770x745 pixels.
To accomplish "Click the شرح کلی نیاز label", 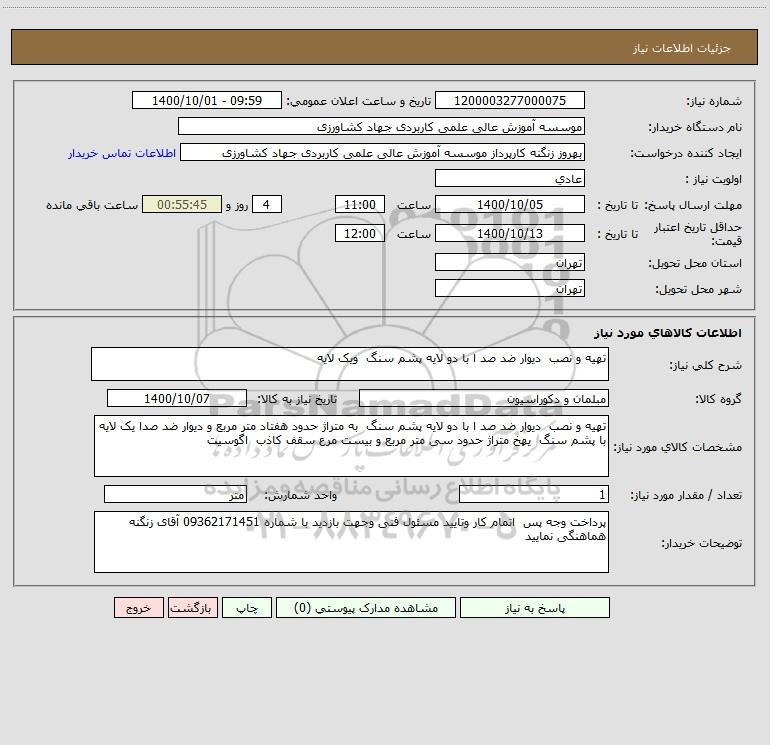I will click(706, 365).
